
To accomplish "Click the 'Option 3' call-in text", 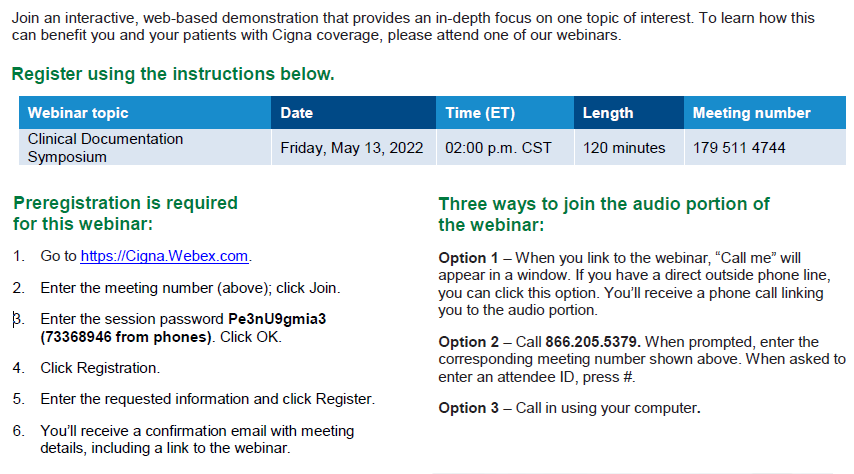I will click(x=569, y=408).
